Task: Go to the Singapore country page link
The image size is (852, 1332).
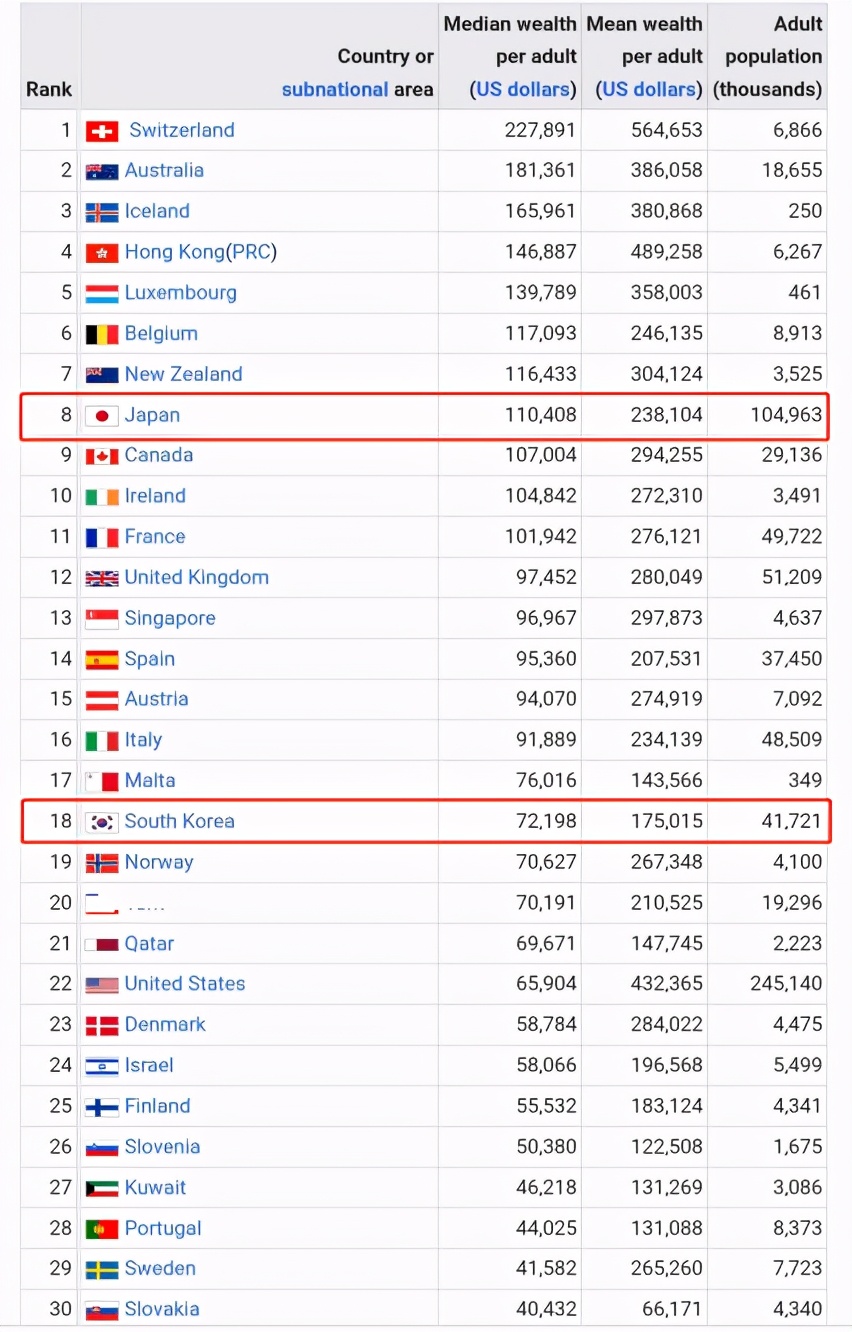Action: [x=170, y=619]
